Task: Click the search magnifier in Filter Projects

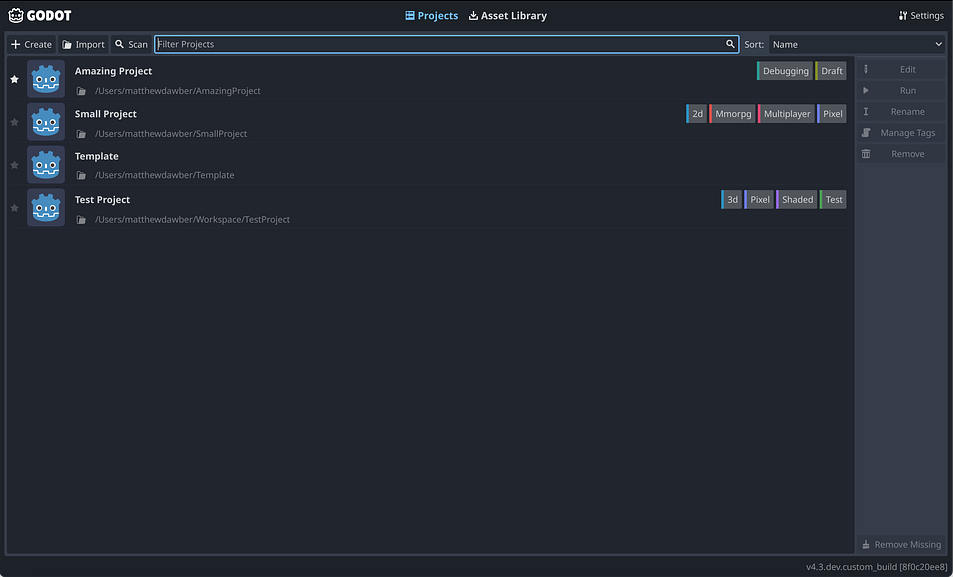Action: (x=730, y=44)
